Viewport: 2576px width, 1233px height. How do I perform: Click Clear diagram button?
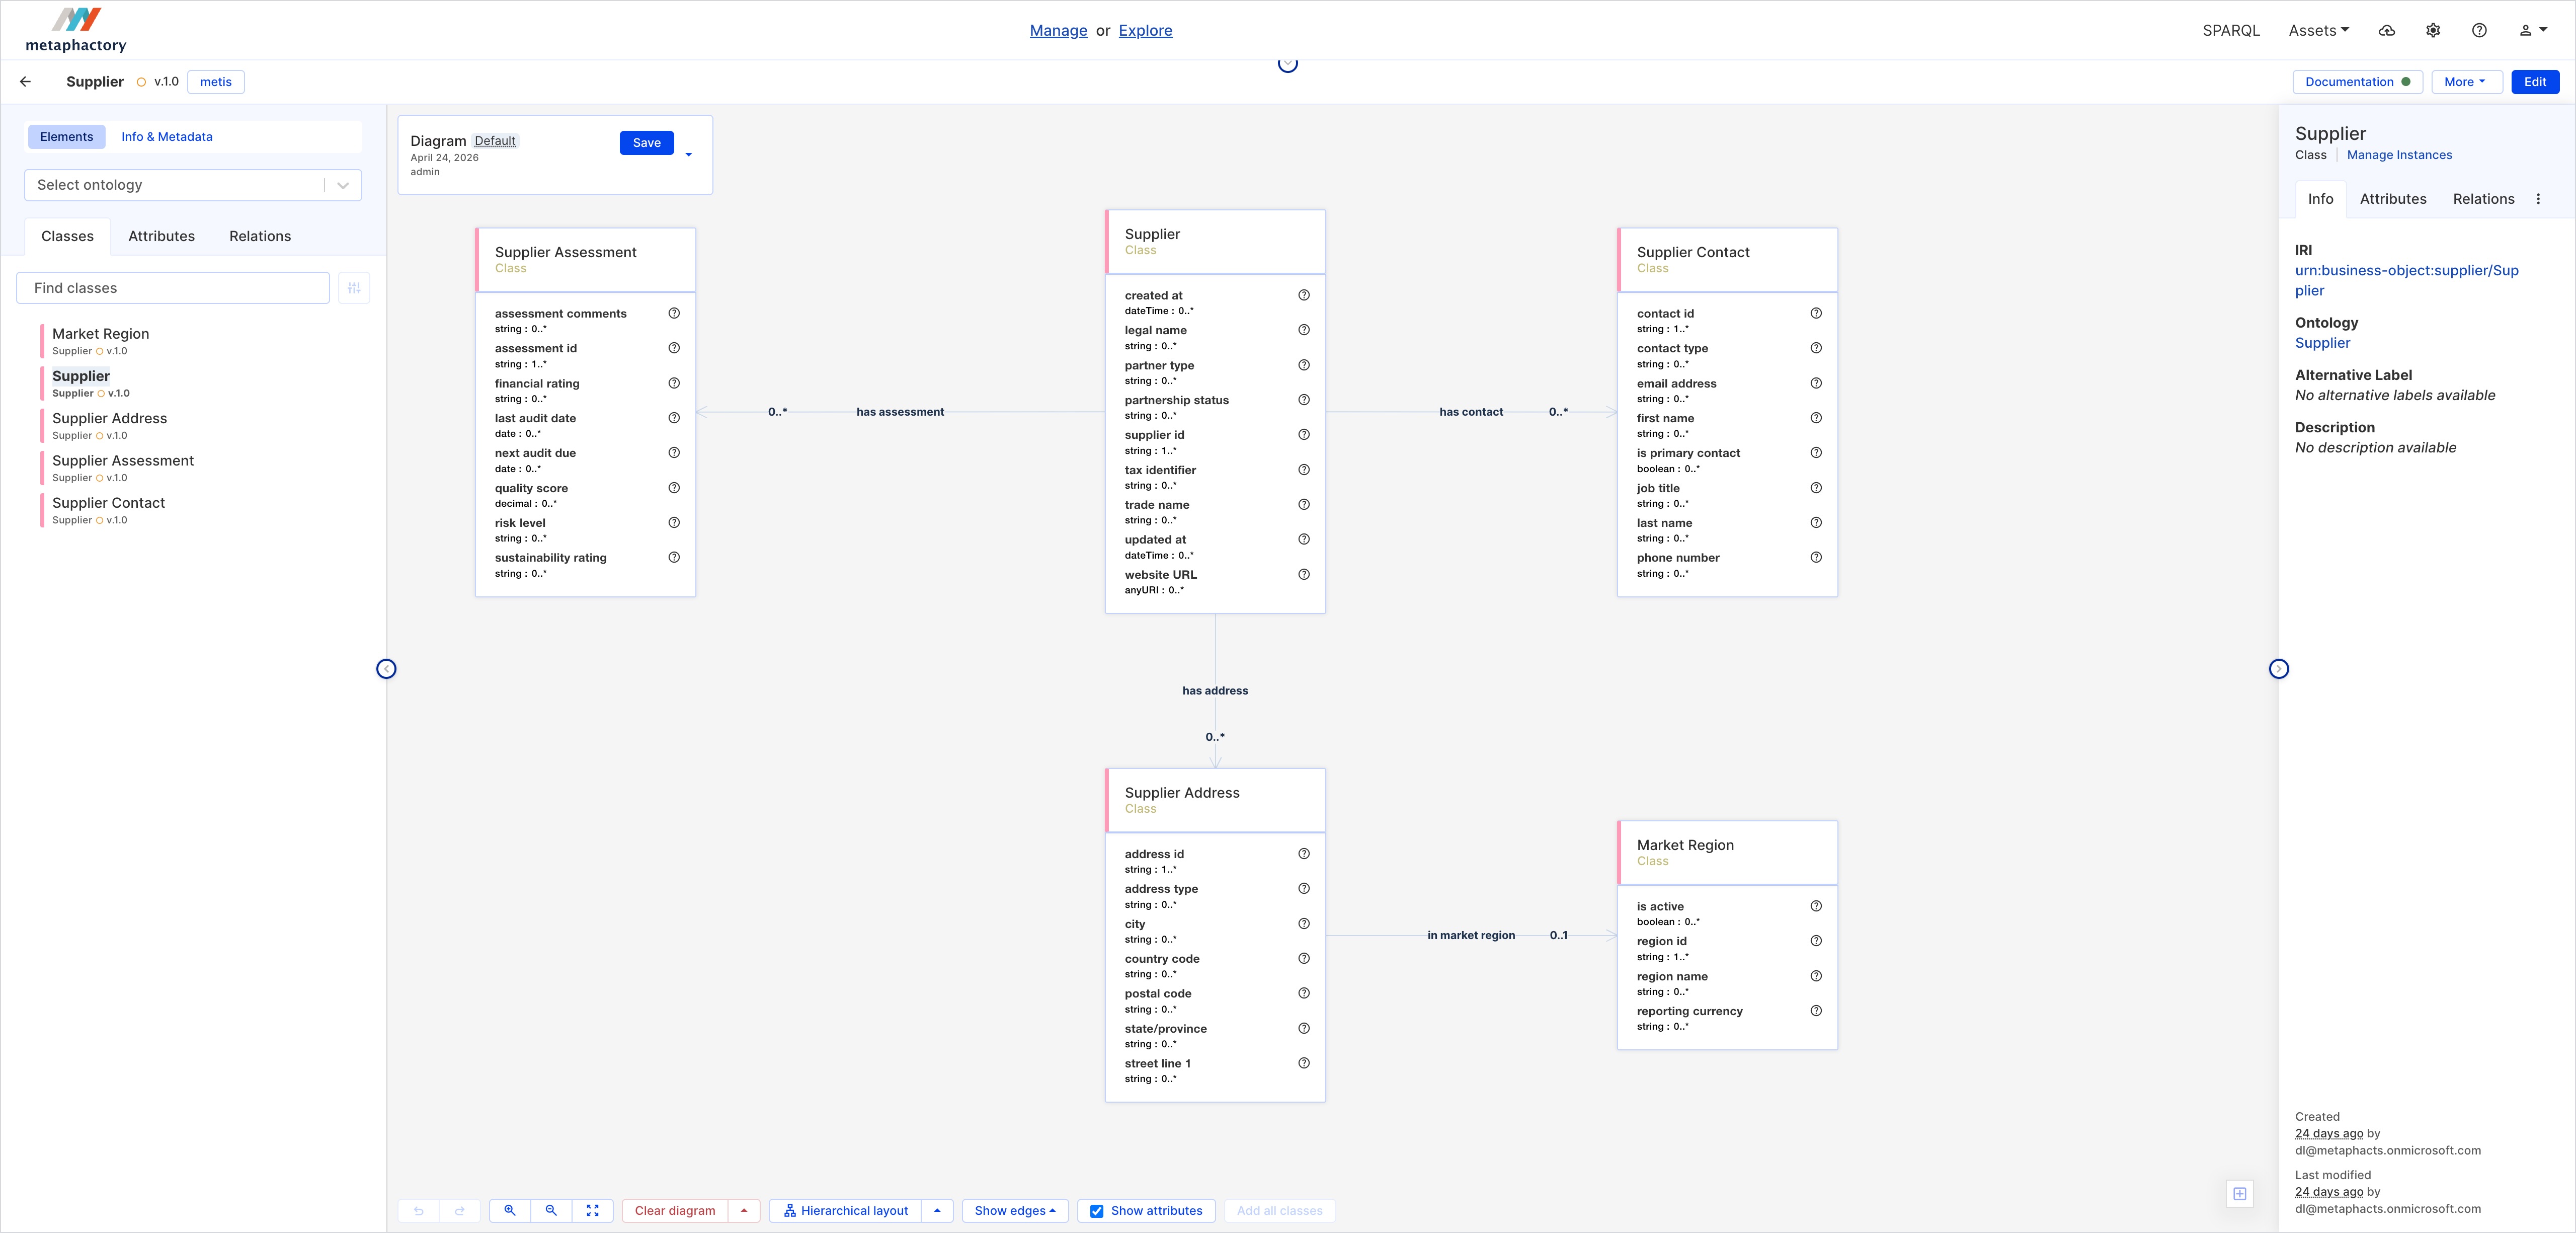(675, 1211)
